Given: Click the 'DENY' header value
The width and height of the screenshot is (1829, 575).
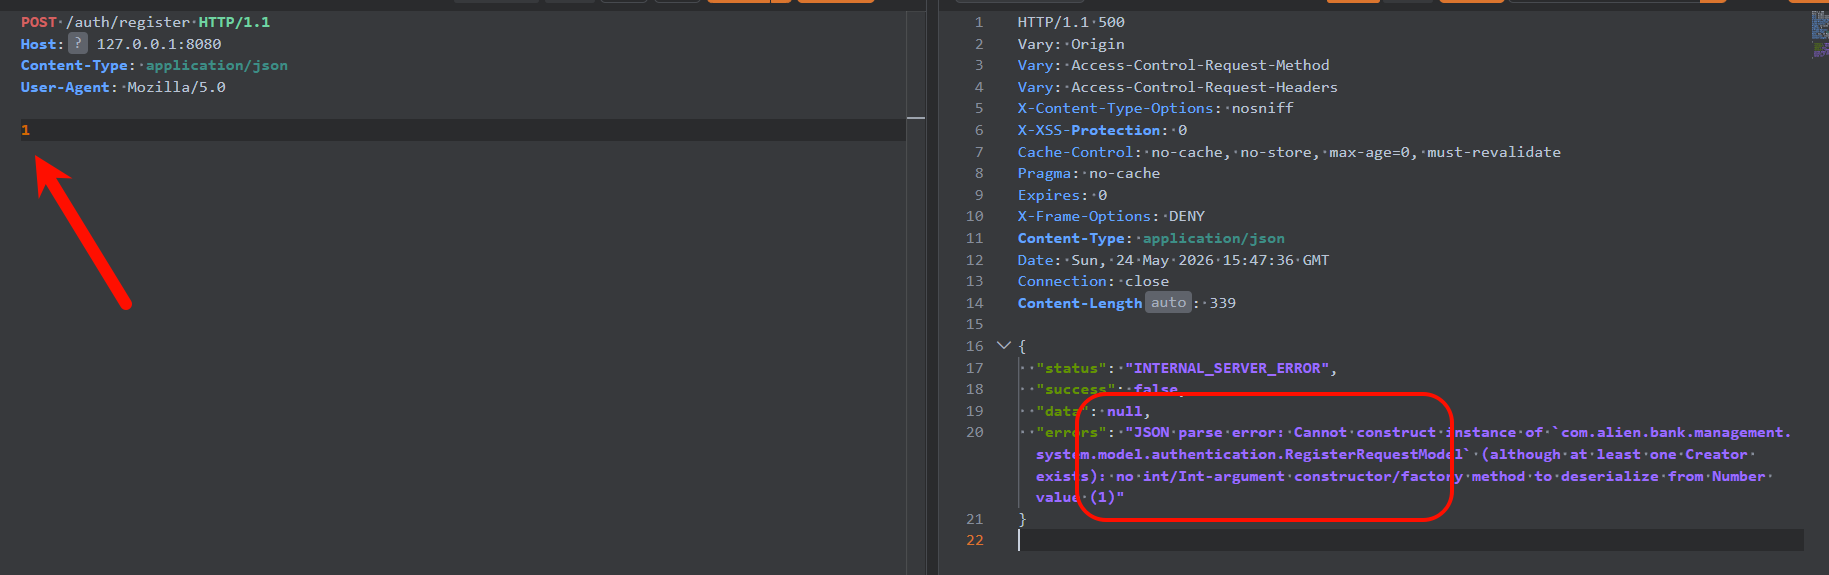Looking at the screenshot, I should (1187, 216).
